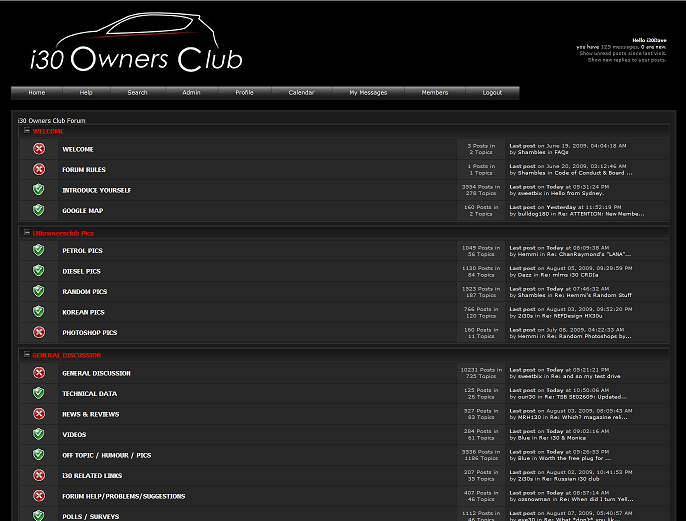Open the VIDEOS board
Viewport: 686px width, 521px height.
[x=74, y=434]
